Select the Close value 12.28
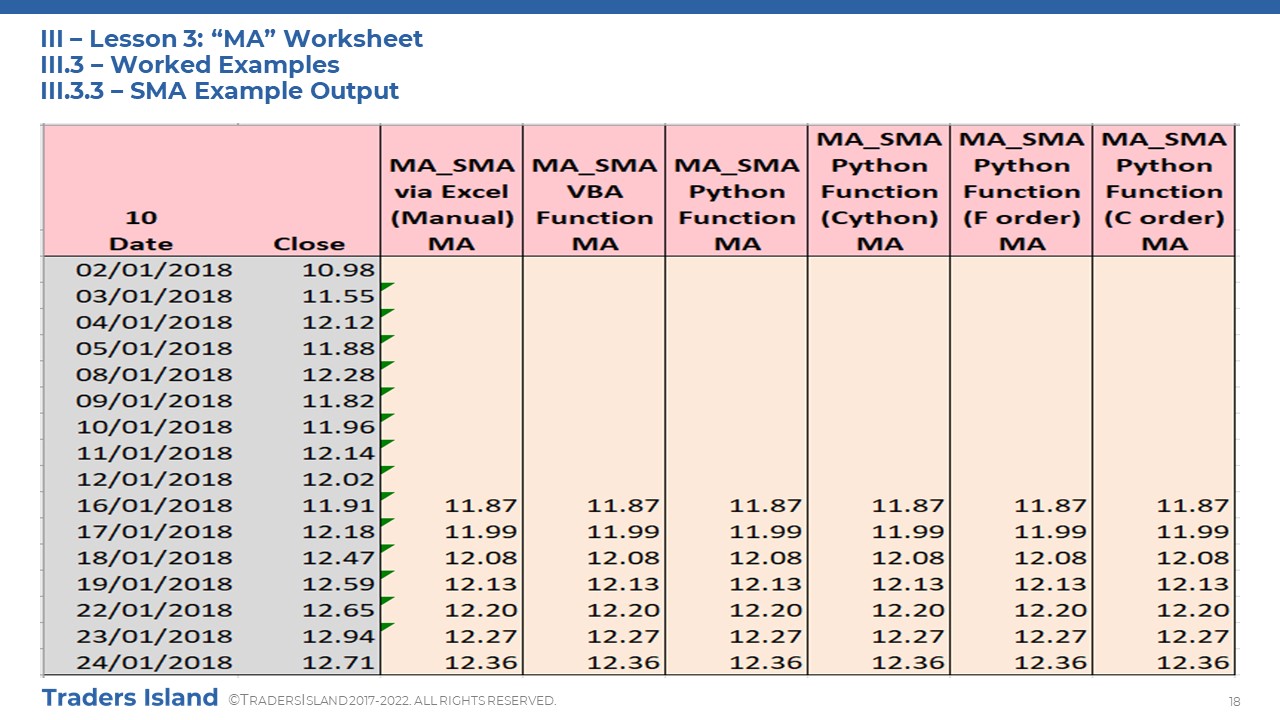This screenshot has width=1280, height=720. [x=339, y=374]
